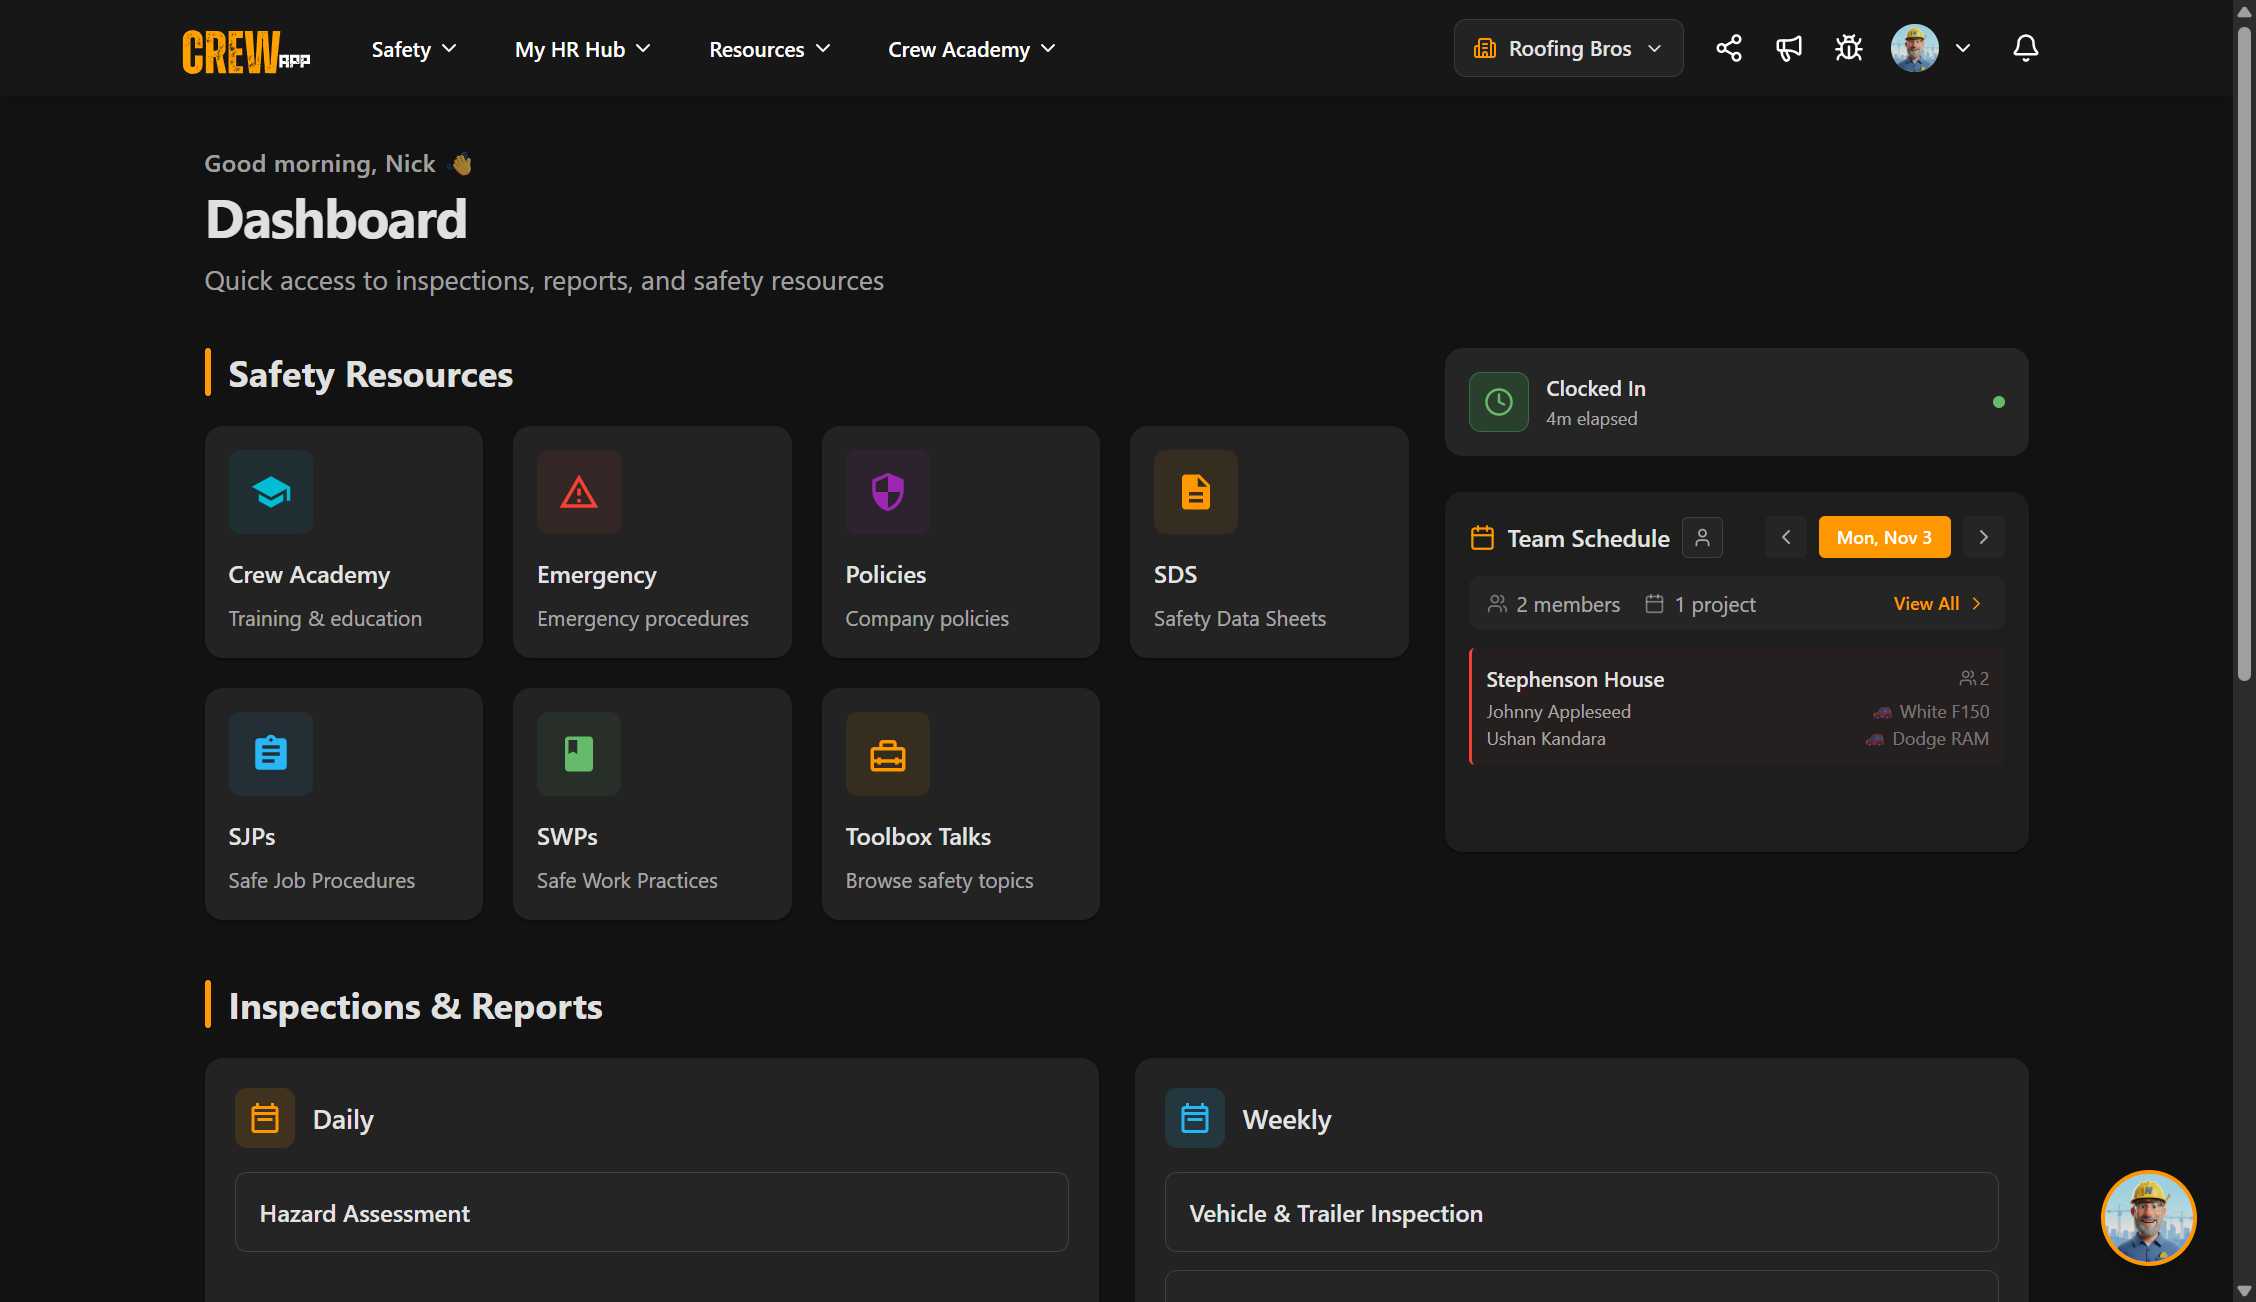Click the announcements megaphone icon

1789,47
